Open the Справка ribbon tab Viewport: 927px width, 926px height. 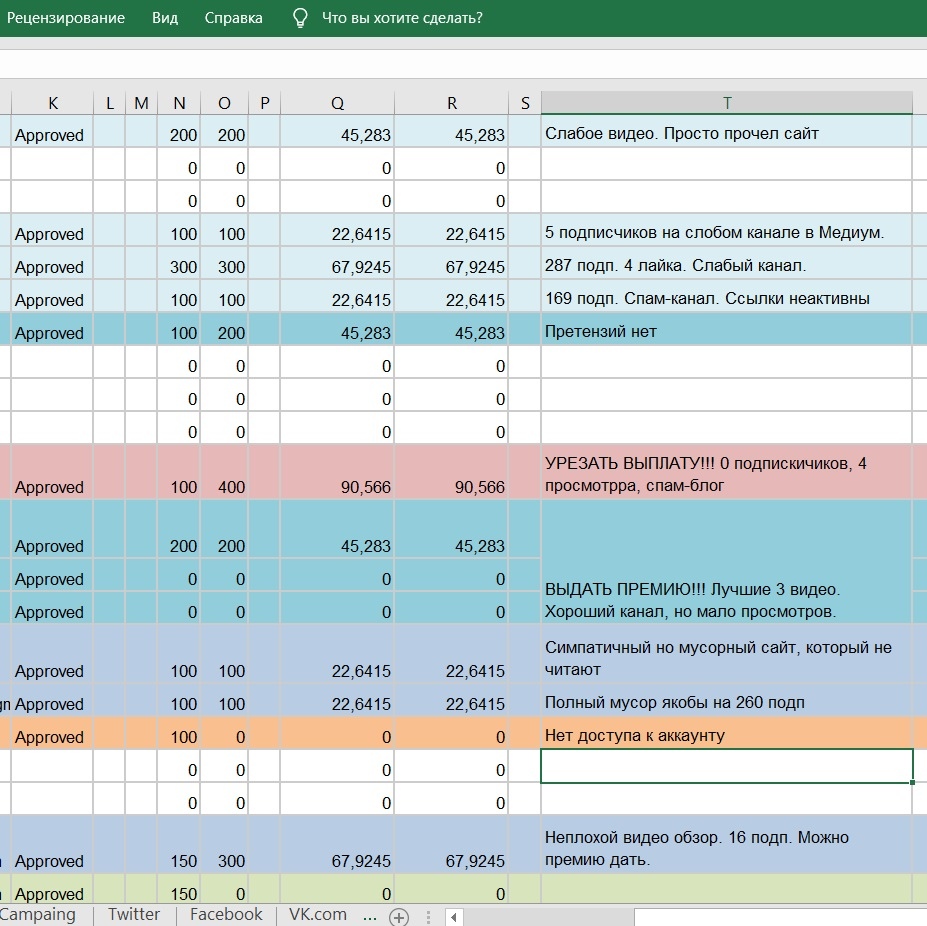coord(234,18)
